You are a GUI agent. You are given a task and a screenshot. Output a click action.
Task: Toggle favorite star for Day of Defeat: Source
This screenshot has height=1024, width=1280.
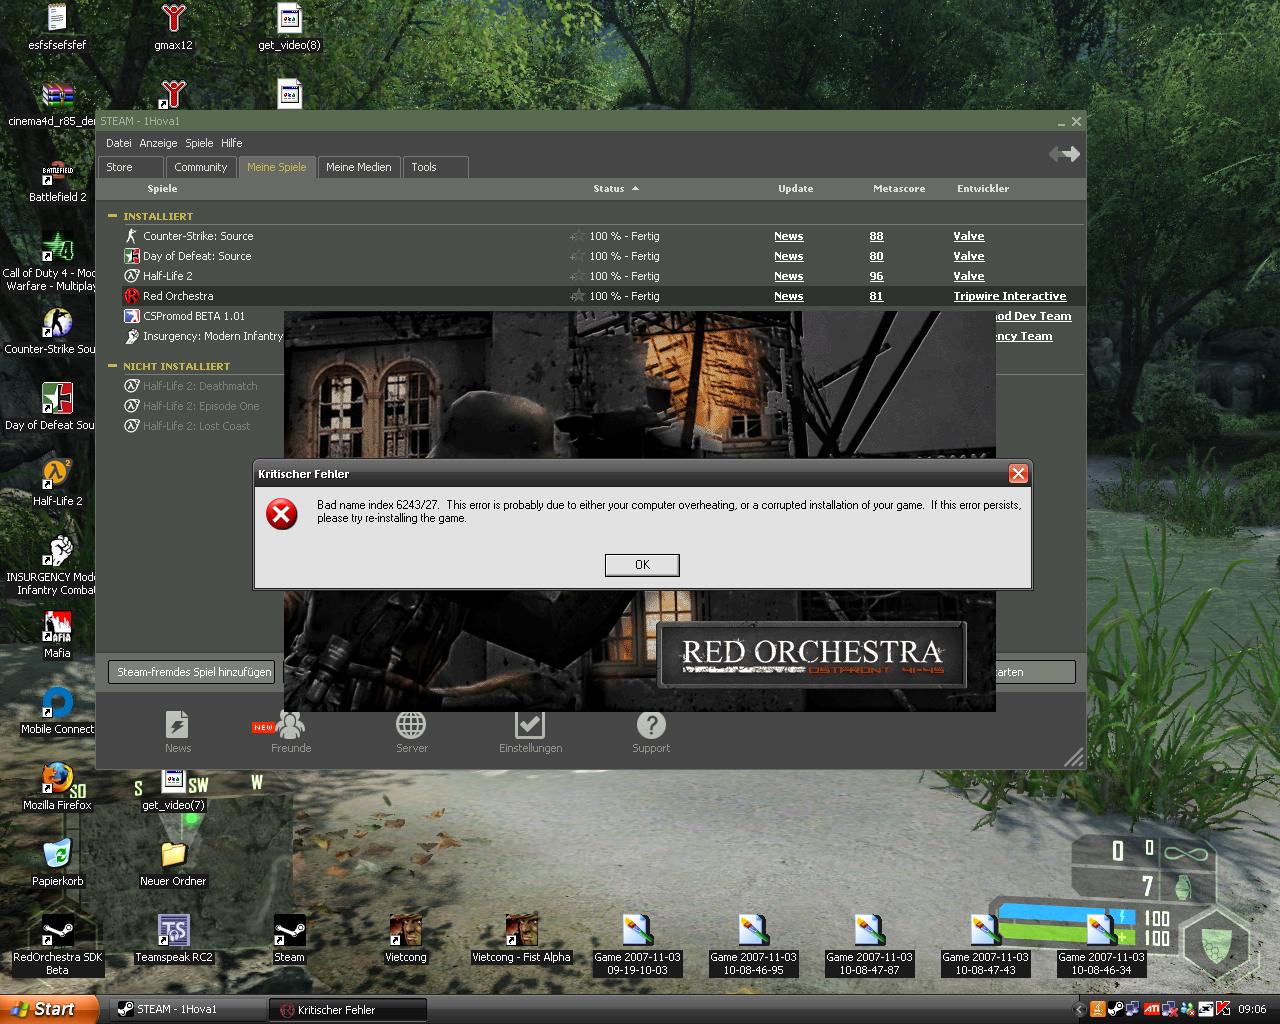[x=577, y=256]
